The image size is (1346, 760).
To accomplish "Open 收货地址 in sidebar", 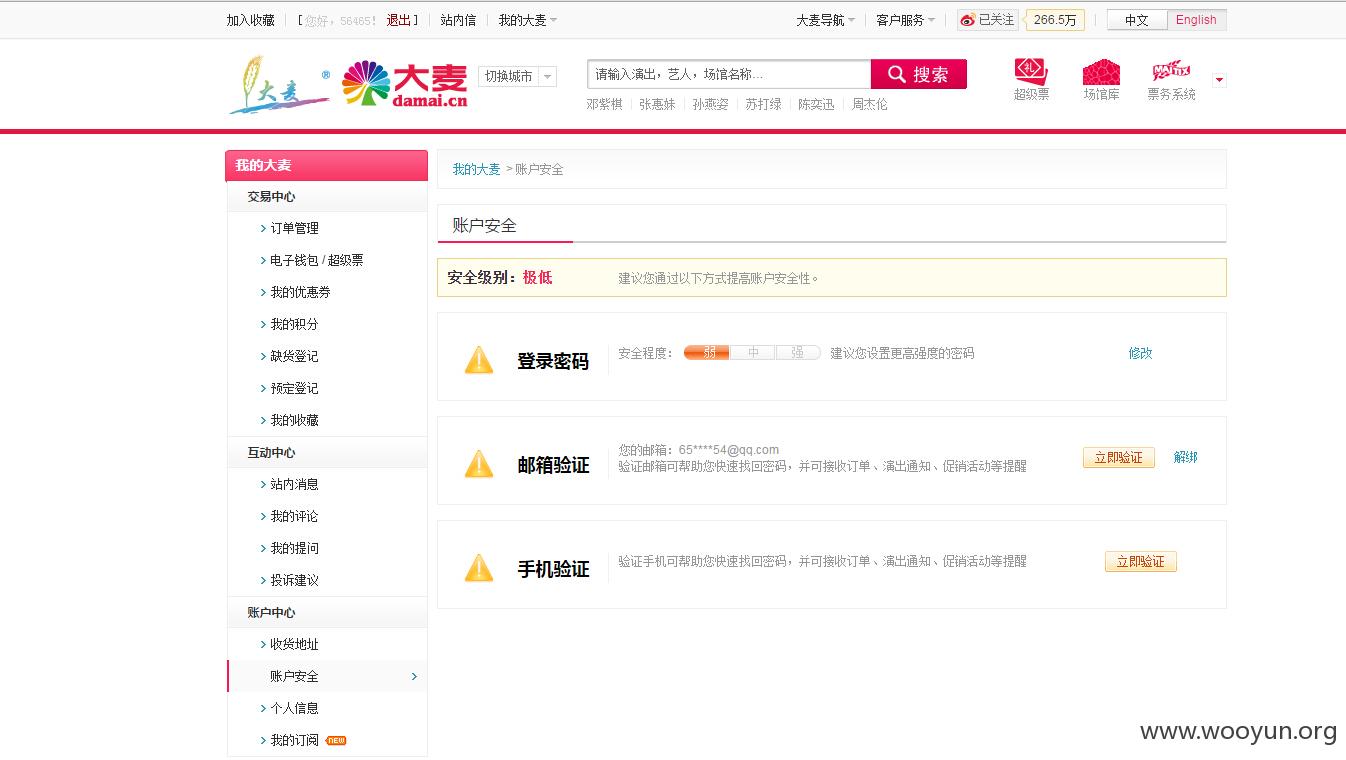I will pyautogui.click(x=294, y=644).
